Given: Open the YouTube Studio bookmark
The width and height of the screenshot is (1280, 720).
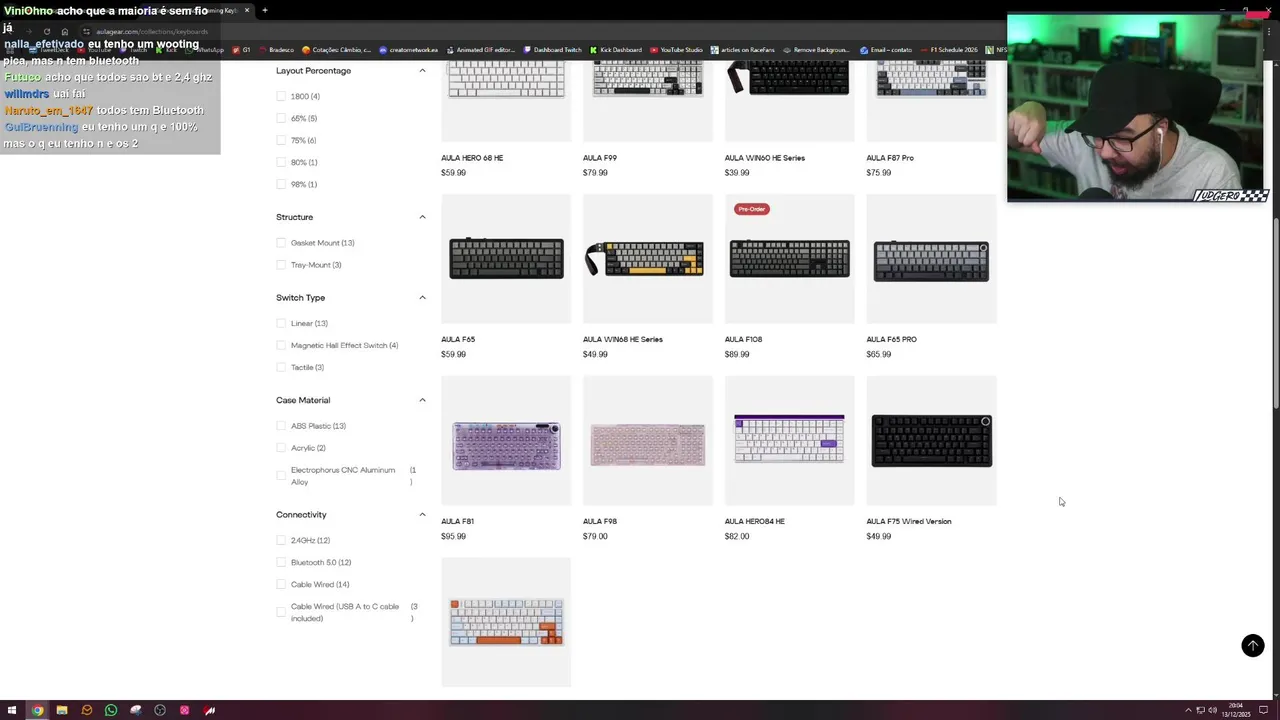Looking at the screenshot, I should click(677, 49).
